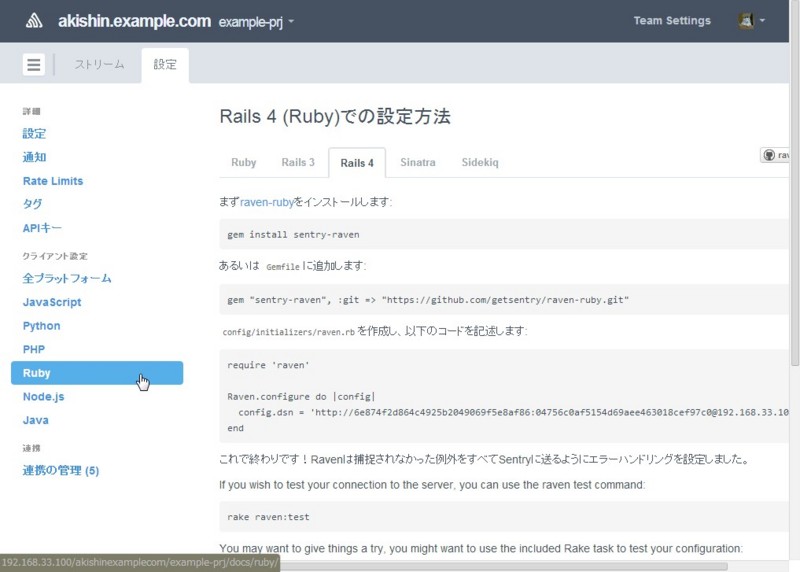The image size is (800, 572).
Task: Open Team Settings
Action: (x=672, y=21)
